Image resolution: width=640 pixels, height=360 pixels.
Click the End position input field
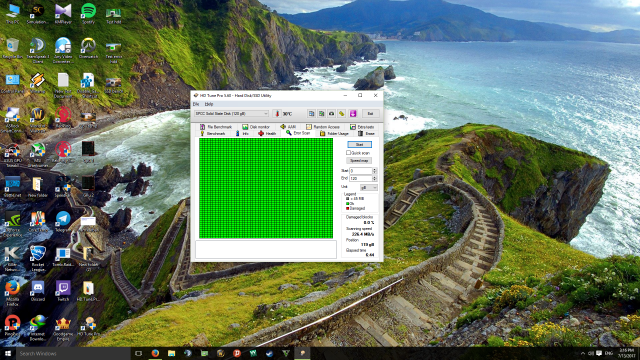click(360, 178)
